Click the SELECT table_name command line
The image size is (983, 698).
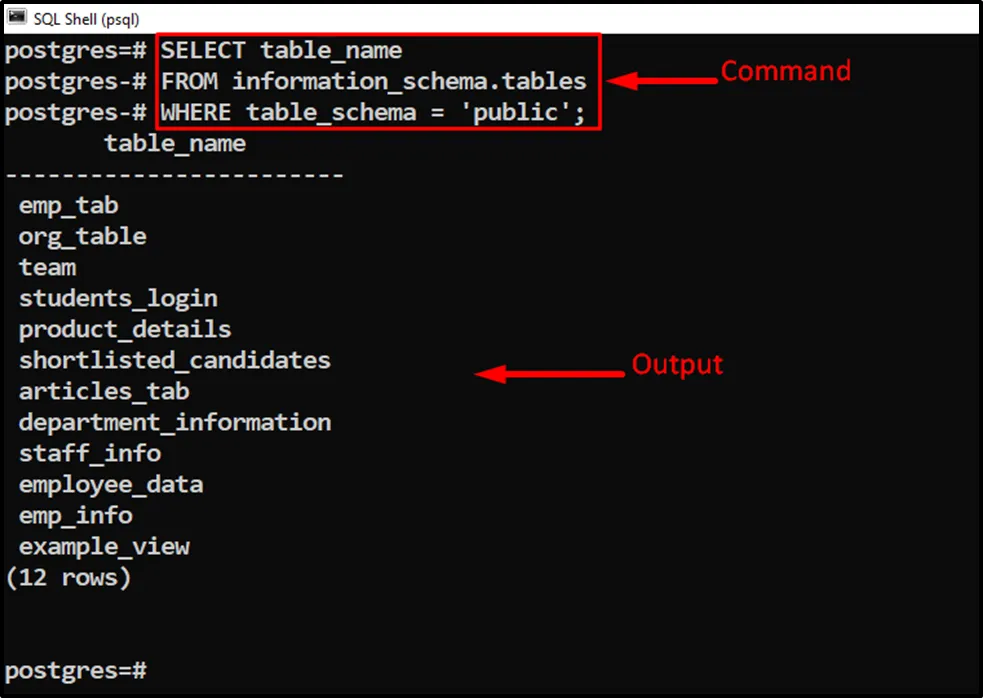tap(281, 50)
